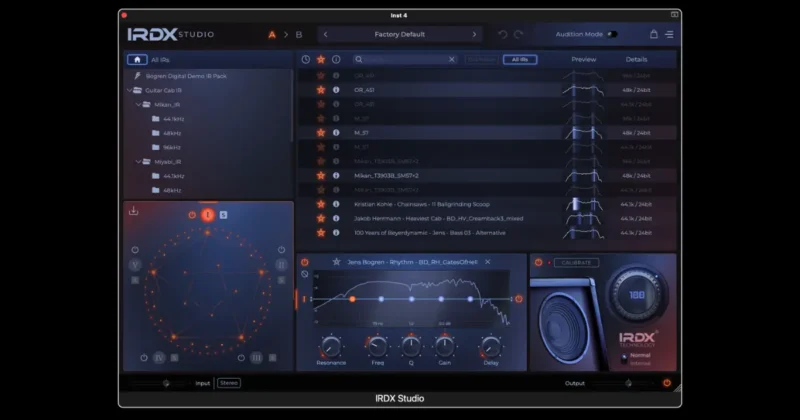Click phase invert icon beside EQ graph
This screenshot has width=800, height=420.
(x=305, y=274)
